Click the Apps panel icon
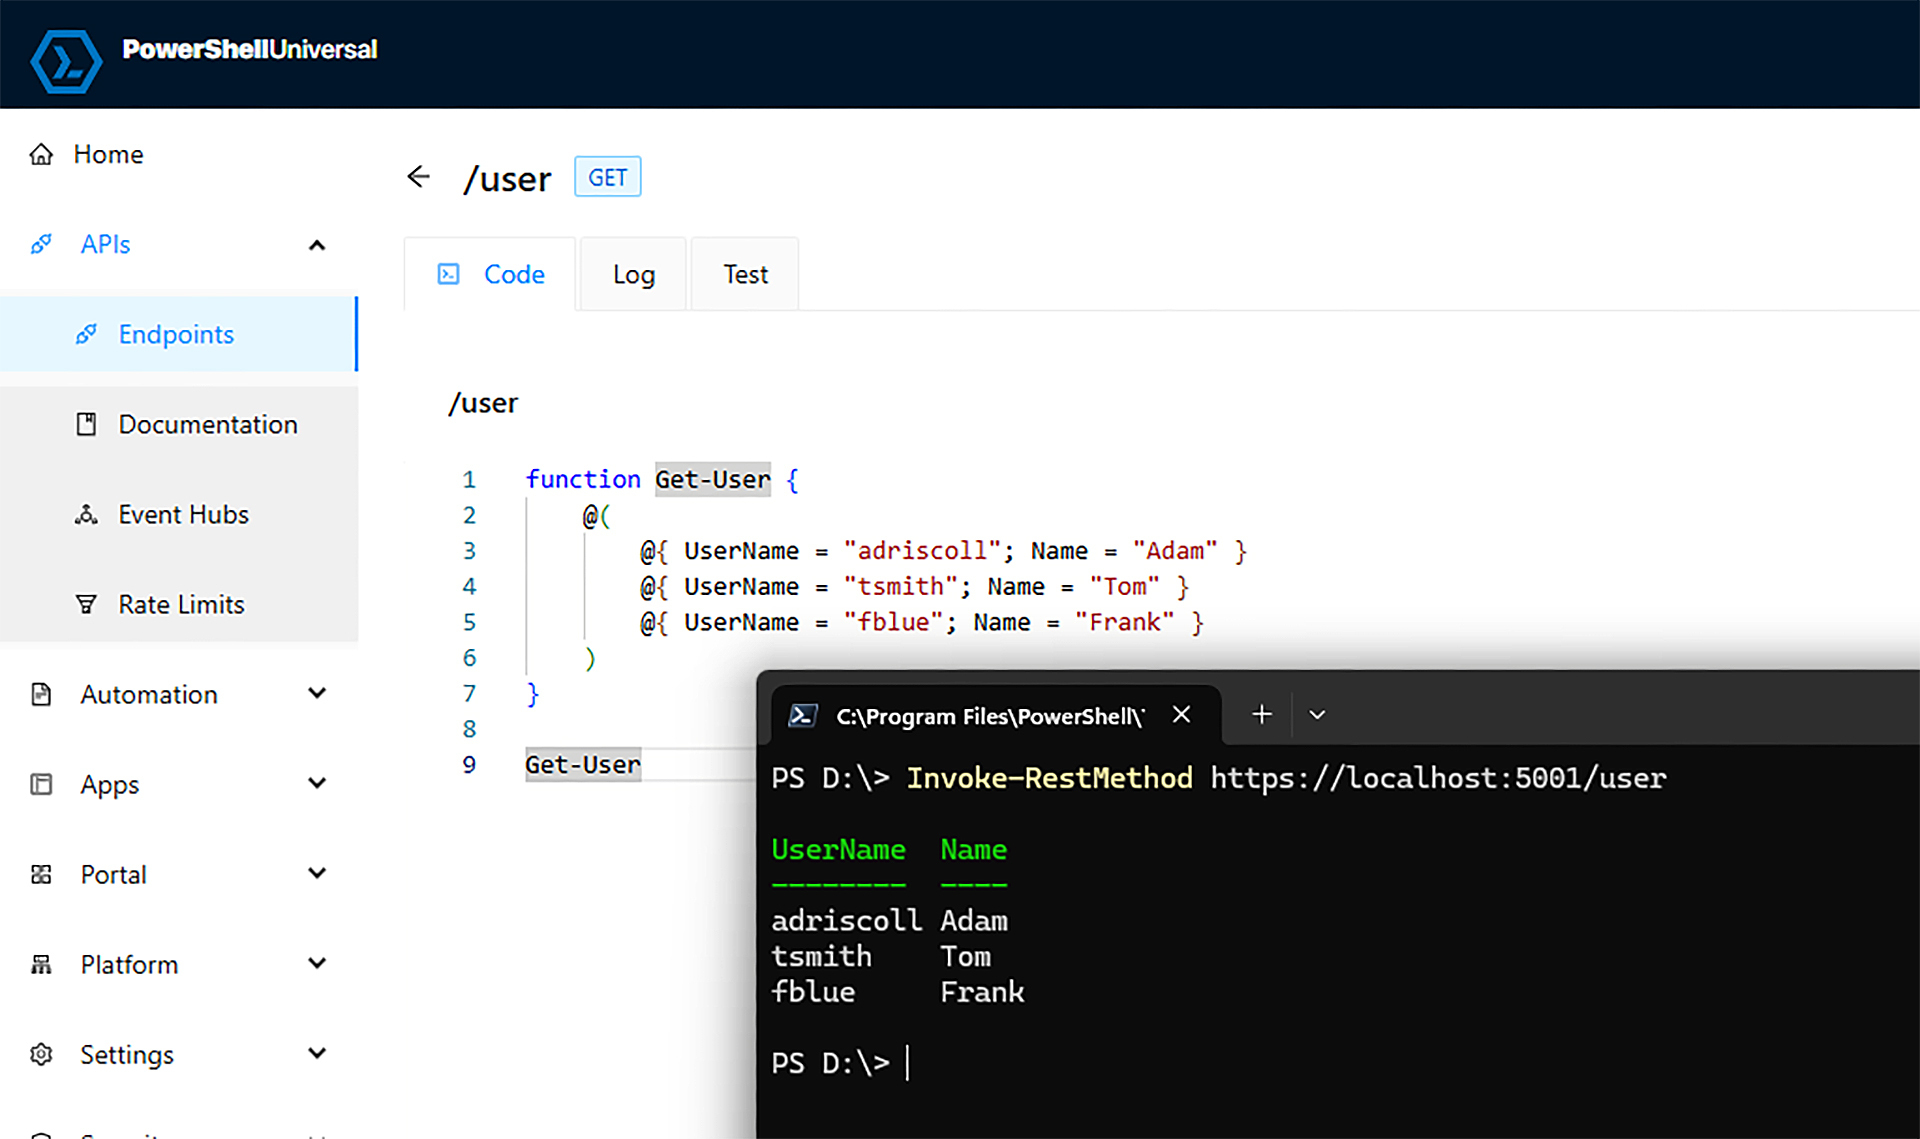The width and height of the screenshot is (1920, 1139). [41, 784]
